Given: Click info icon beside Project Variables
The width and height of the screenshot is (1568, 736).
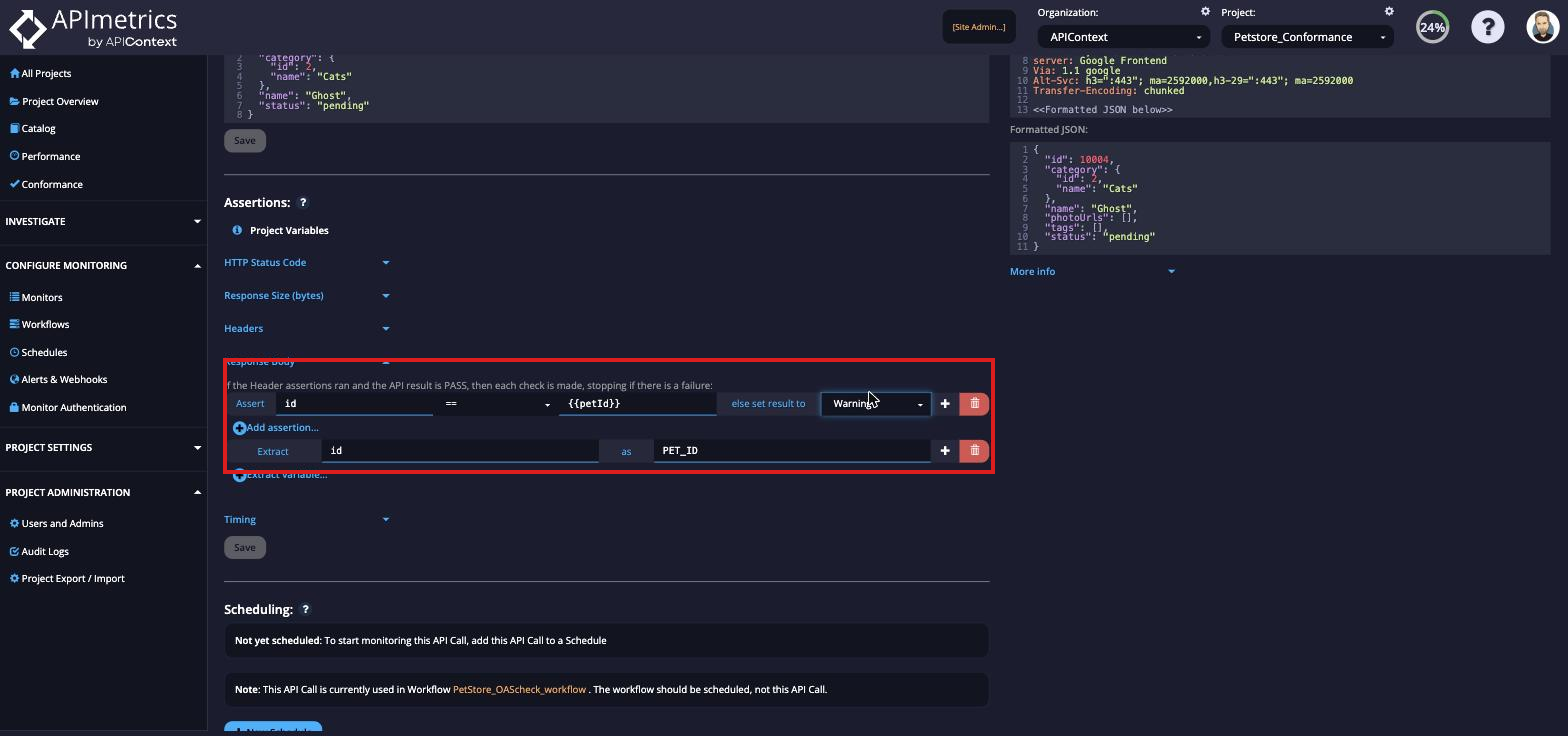Looking at the screenshot, I should pyautogui.click(x=237, y=231).
